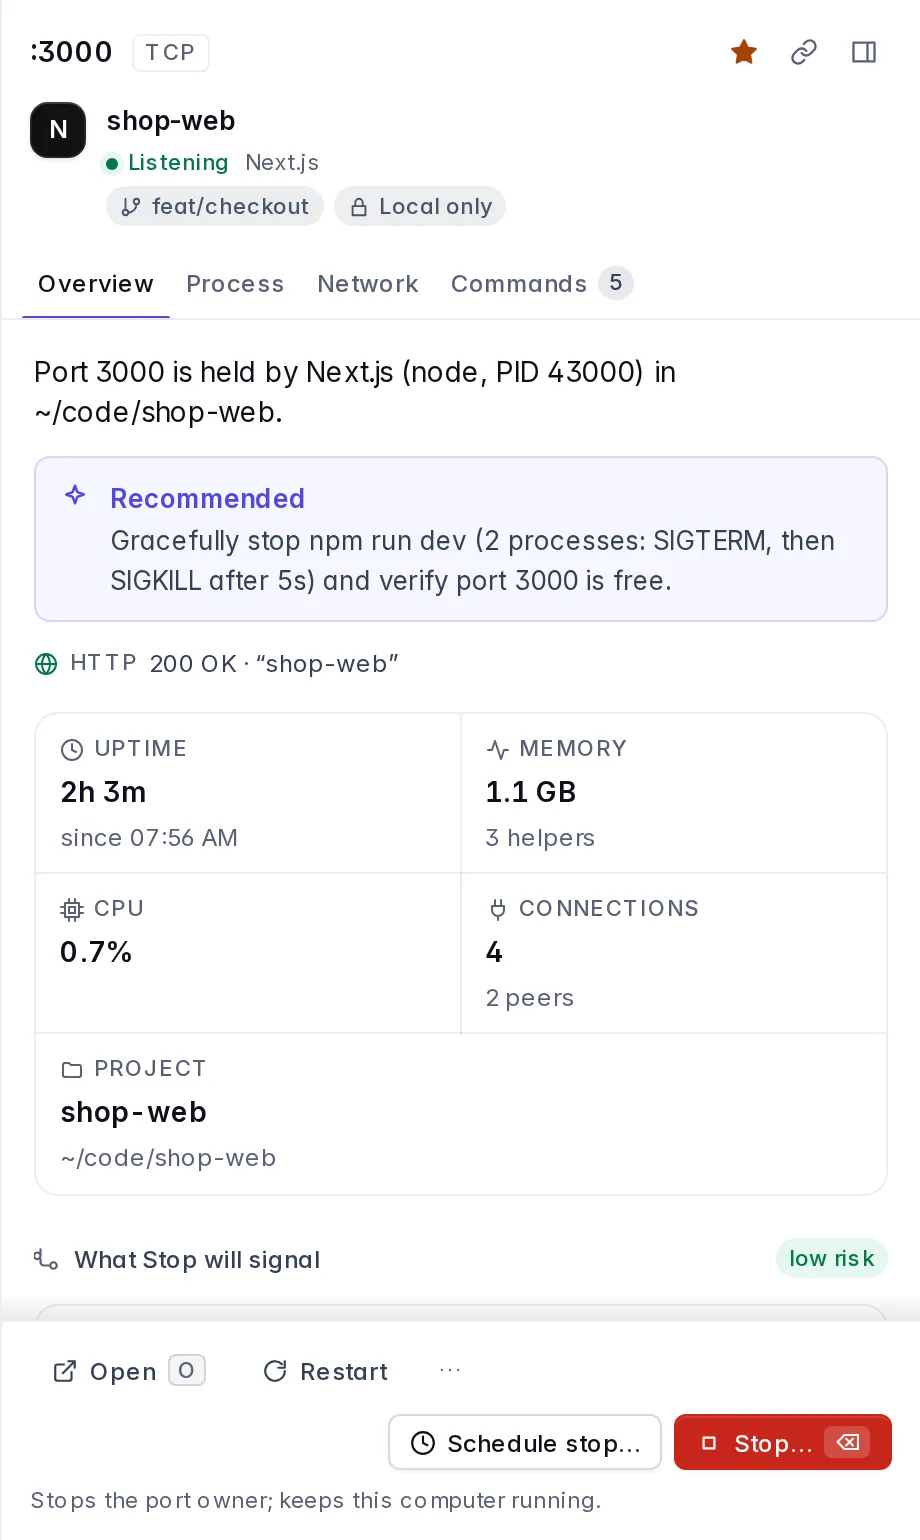
Task: Click the 0.7% CPU value
Action: (96, 952)
